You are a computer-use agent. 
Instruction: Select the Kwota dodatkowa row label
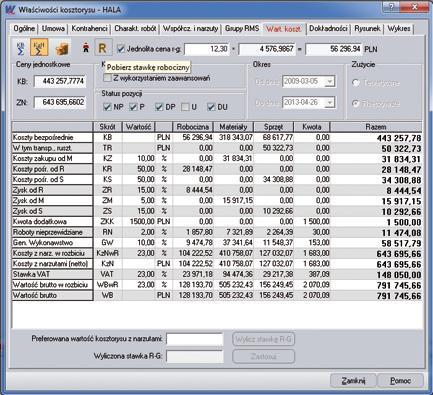52,221
